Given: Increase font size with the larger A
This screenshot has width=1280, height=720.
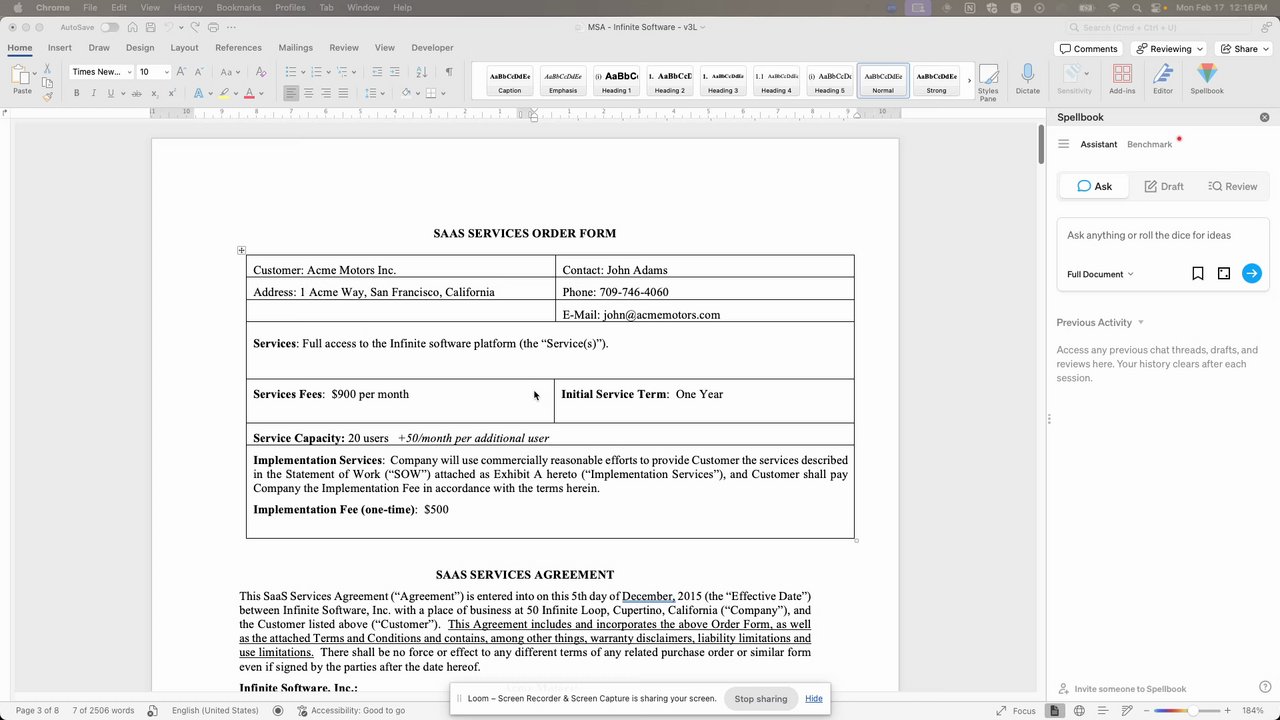Looking at the screenshot, I should point(183,72).
